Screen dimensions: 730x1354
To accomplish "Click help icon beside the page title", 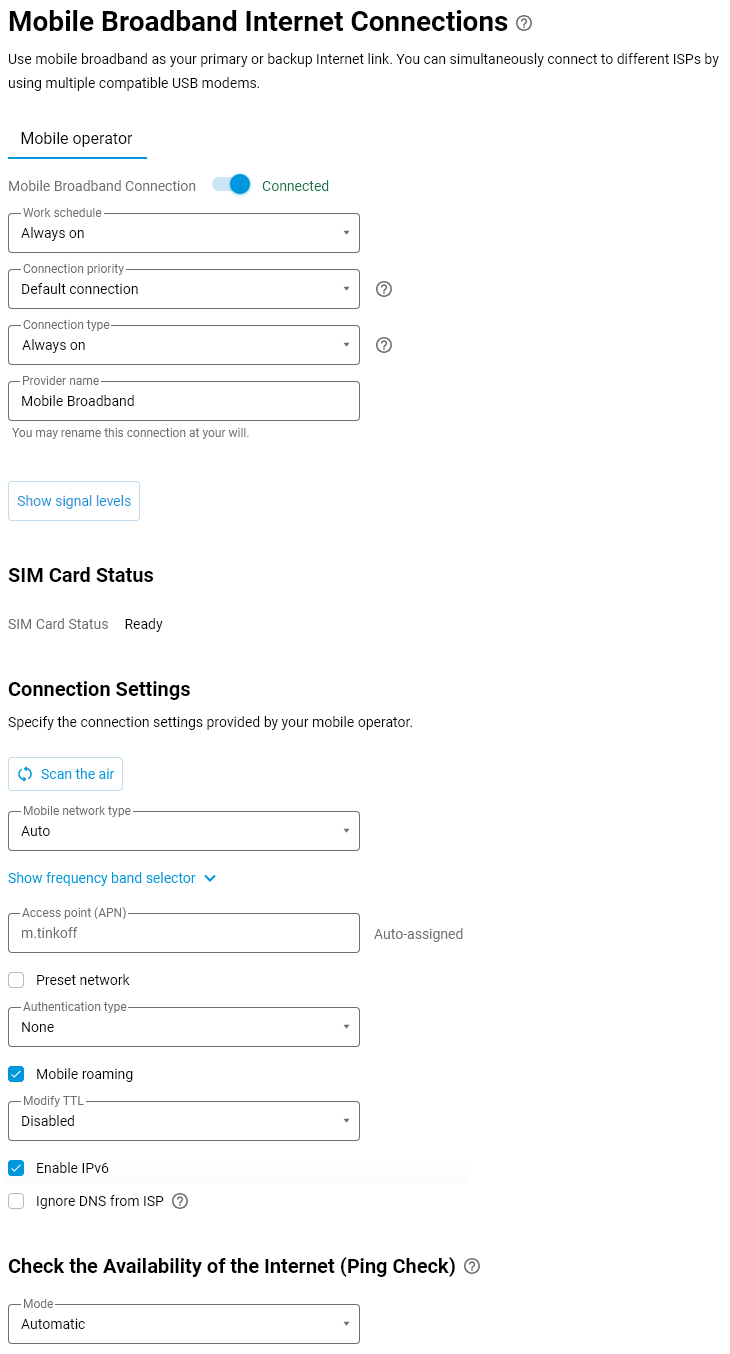I will (x=524, y=23).
